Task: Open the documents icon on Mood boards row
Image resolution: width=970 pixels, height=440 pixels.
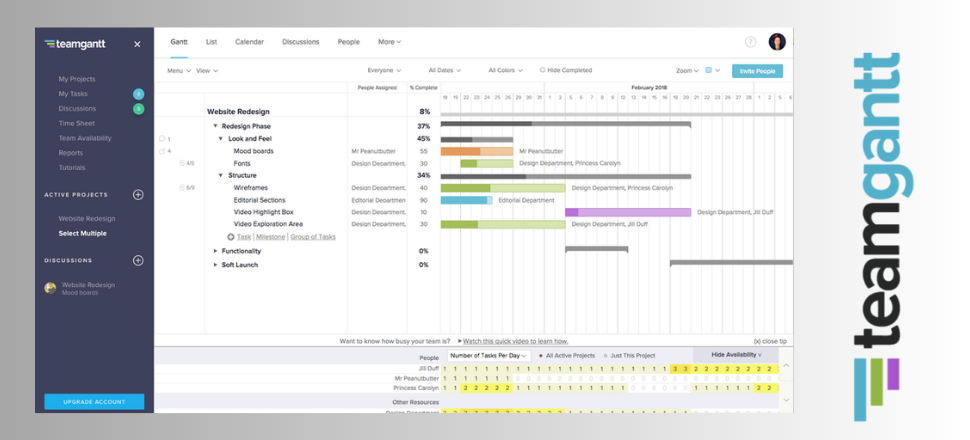Action: 162,151
